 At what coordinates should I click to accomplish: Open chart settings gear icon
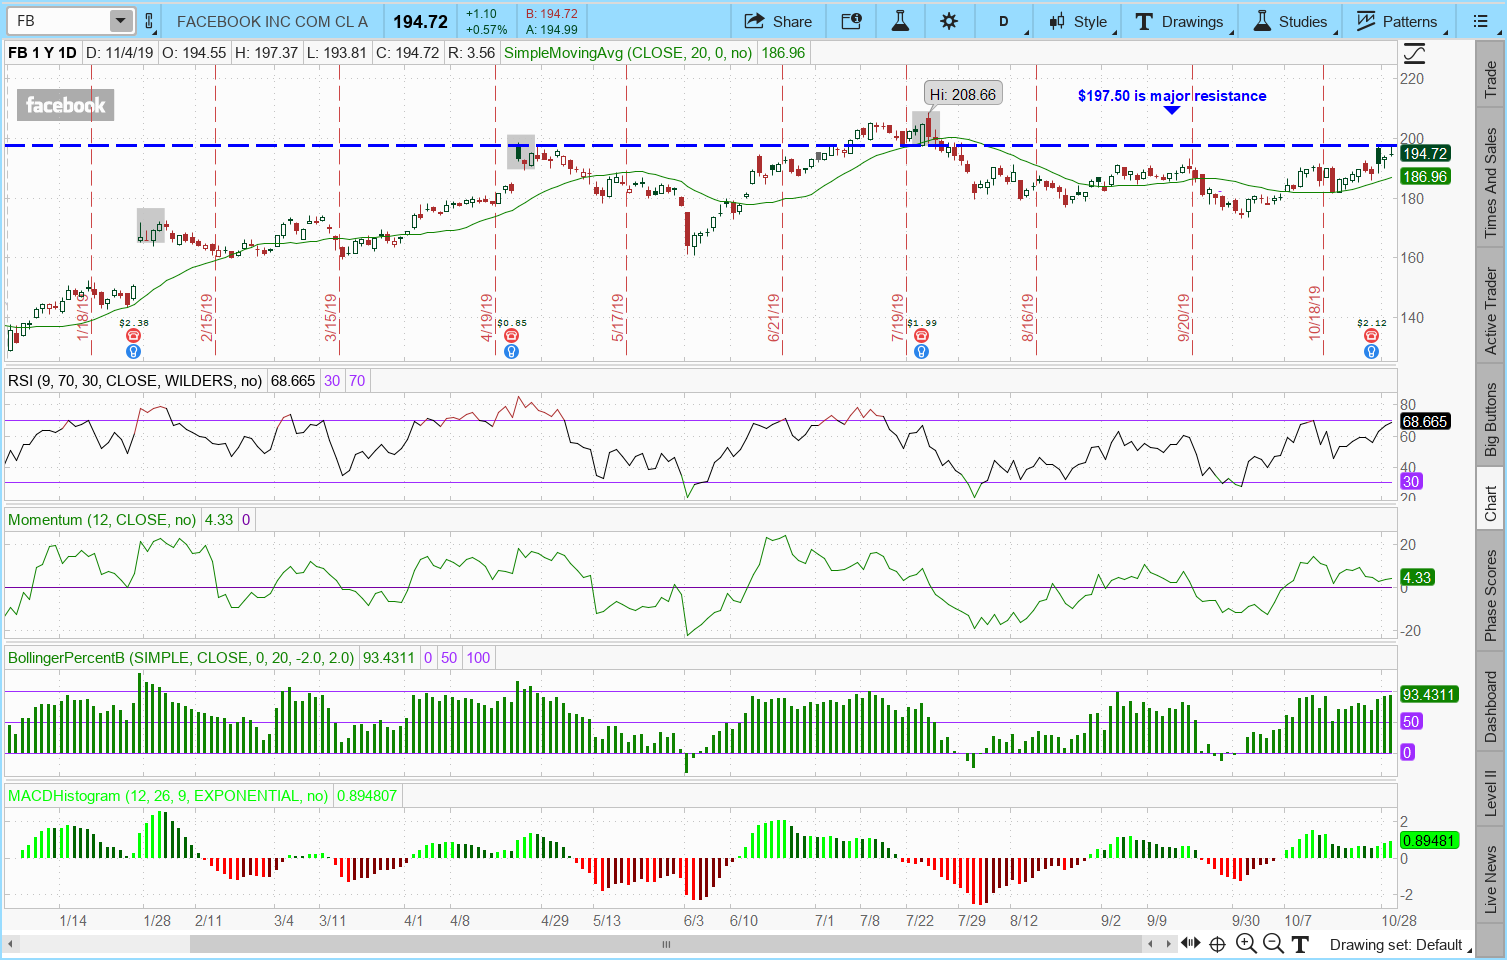pos(949,21)
